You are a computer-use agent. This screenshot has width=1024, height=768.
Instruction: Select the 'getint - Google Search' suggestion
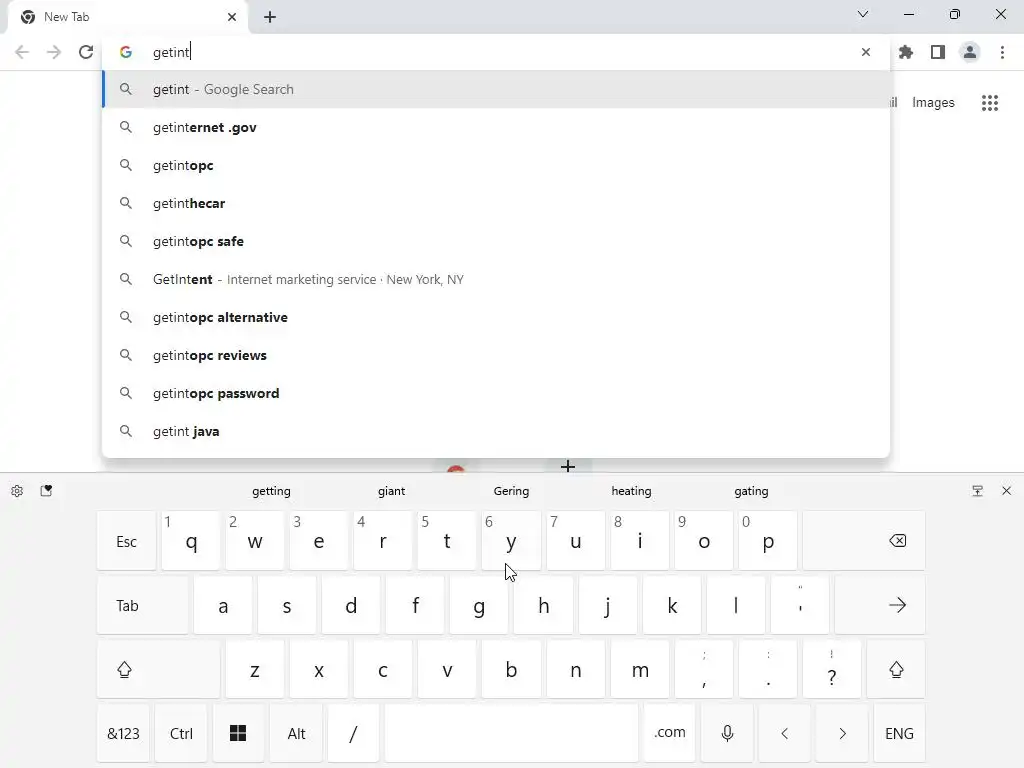click(x=496, y=89)
